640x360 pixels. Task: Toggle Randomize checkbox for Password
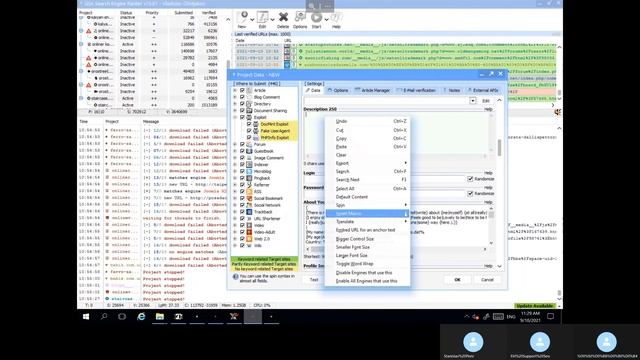point(470,193)
